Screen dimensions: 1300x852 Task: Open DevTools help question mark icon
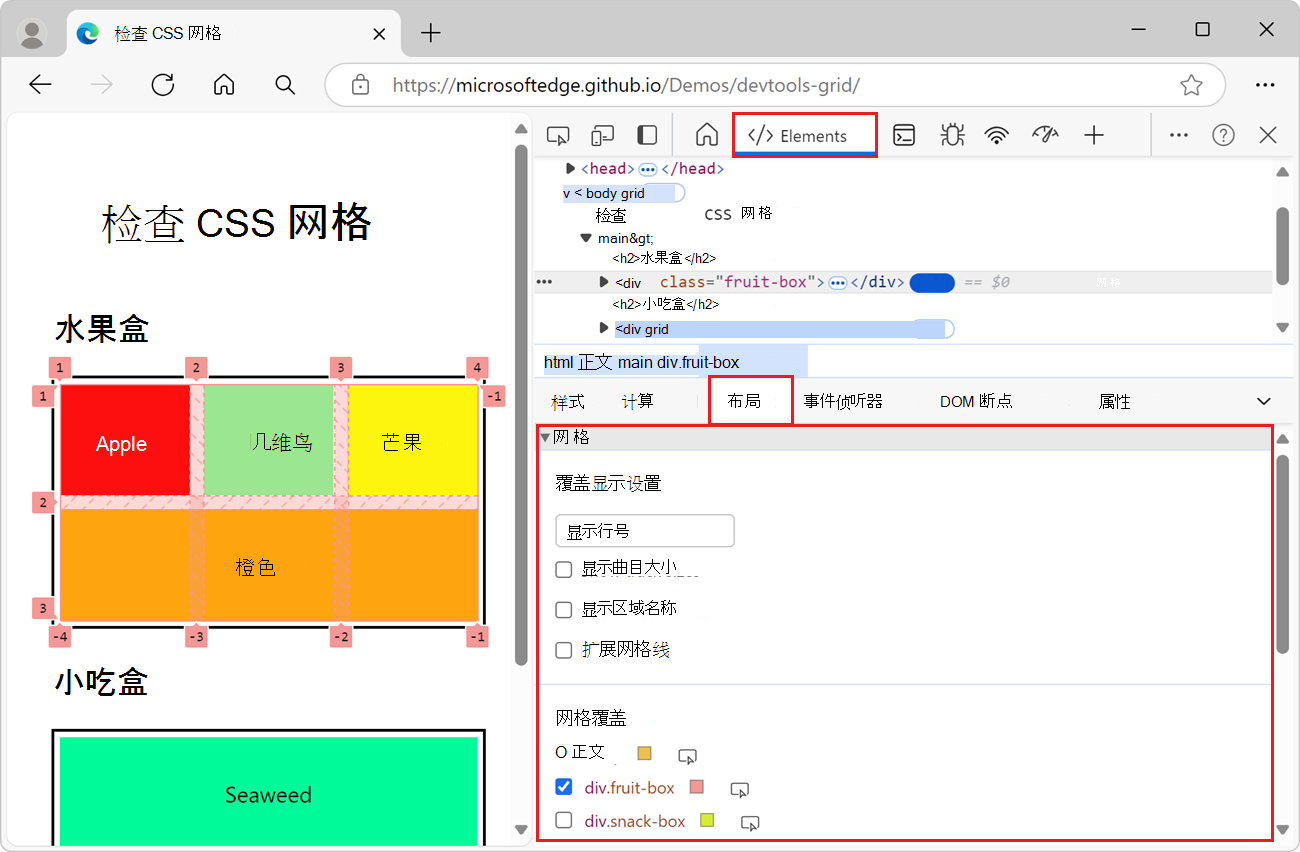(x=1223, y=136)
